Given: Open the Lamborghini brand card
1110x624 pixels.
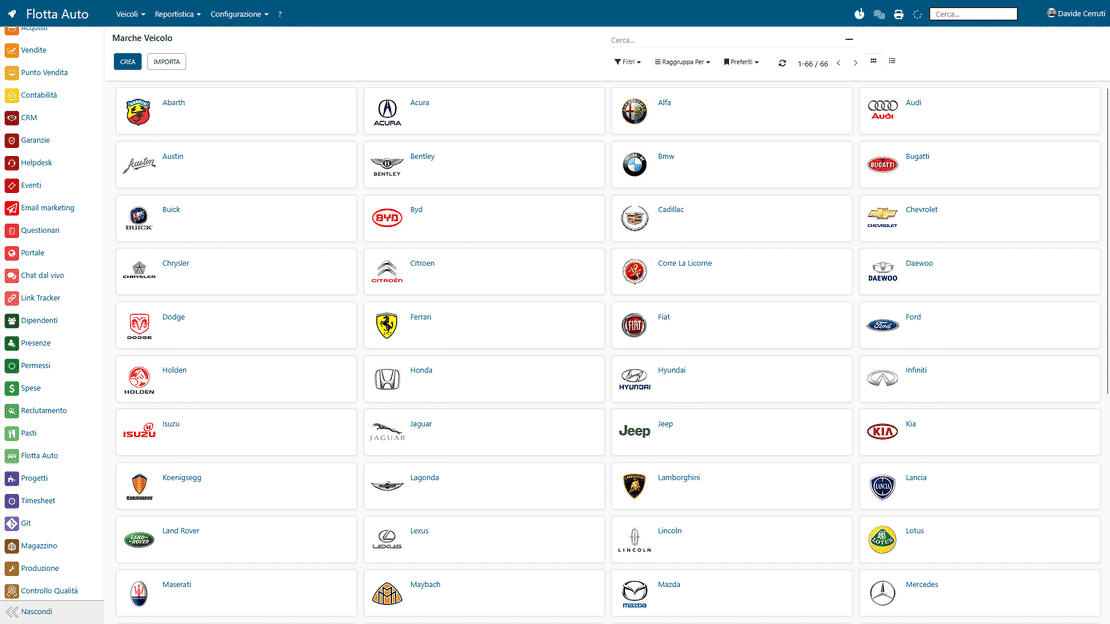Looking at the screenshot, I should tap(732, 486).
